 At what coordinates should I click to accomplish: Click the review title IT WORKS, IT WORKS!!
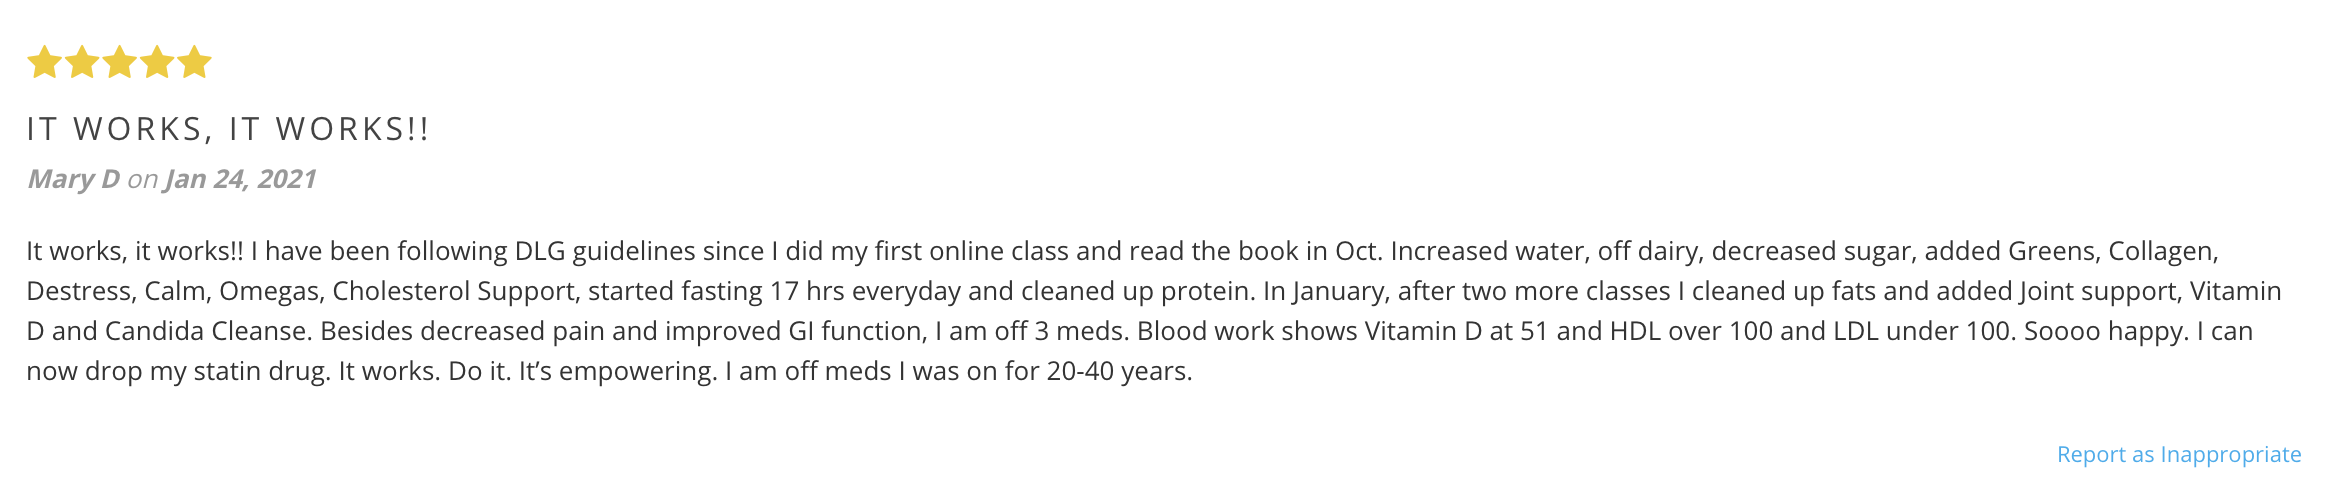pyautogui.click(x=228, y=130)
